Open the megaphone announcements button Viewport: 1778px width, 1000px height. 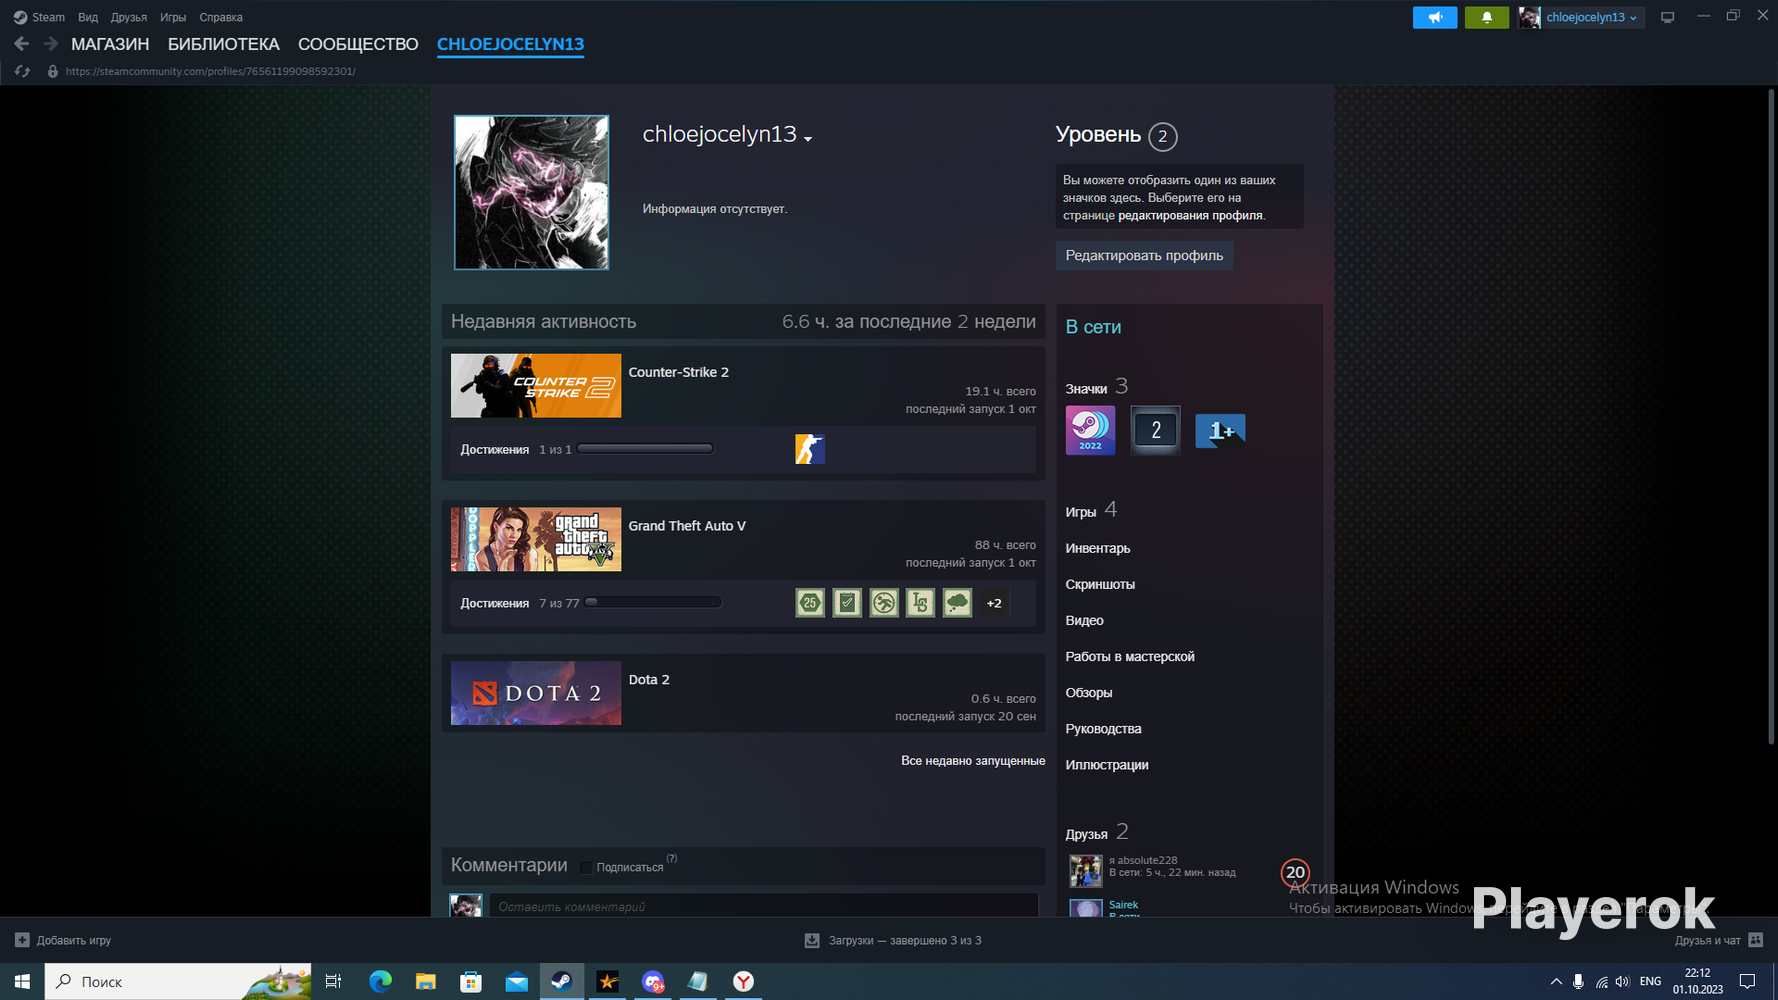click(1435, 17)
